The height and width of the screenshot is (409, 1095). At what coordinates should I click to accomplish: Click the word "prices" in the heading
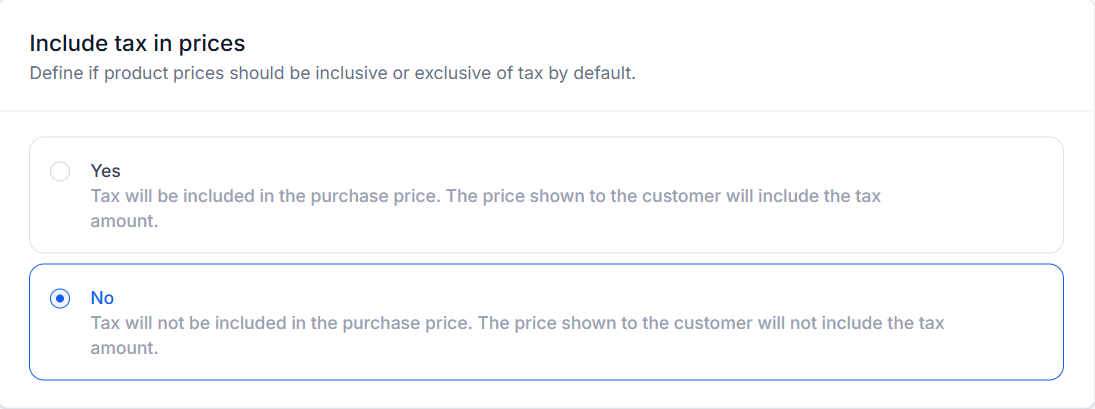218,43
